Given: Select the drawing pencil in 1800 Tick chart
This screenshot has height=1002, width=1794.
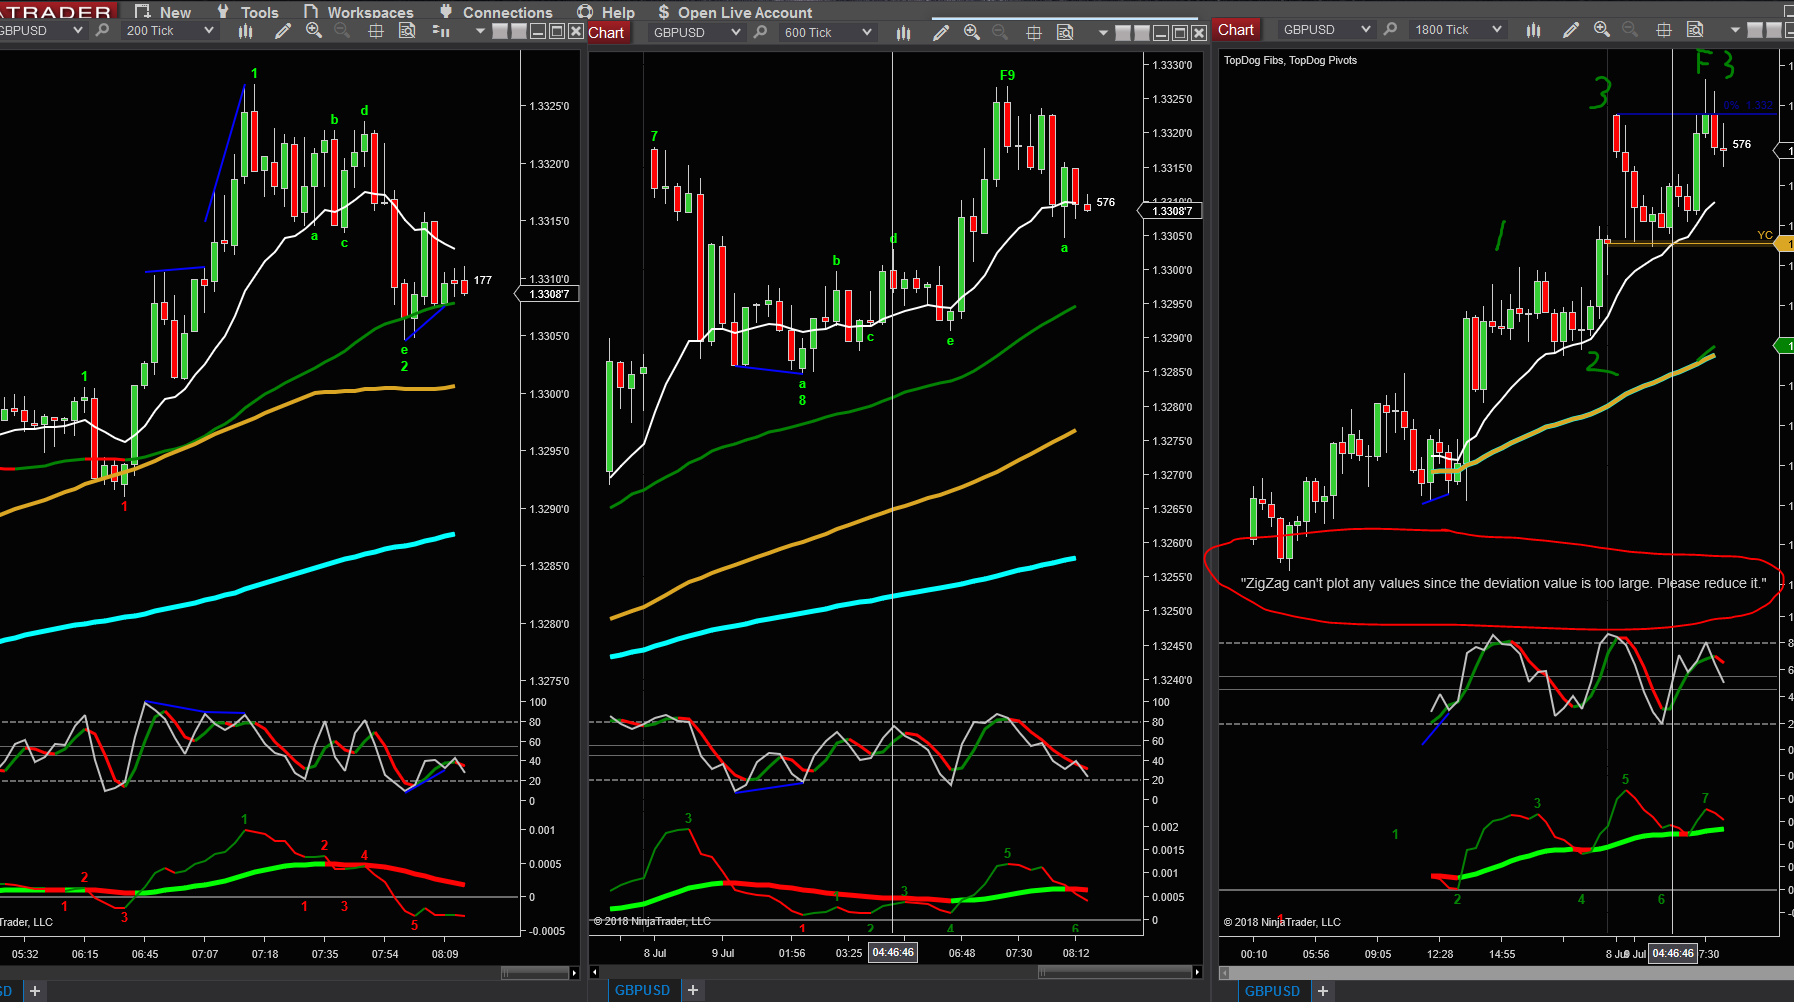Looking at the screenshot, I should point(1571,30).
